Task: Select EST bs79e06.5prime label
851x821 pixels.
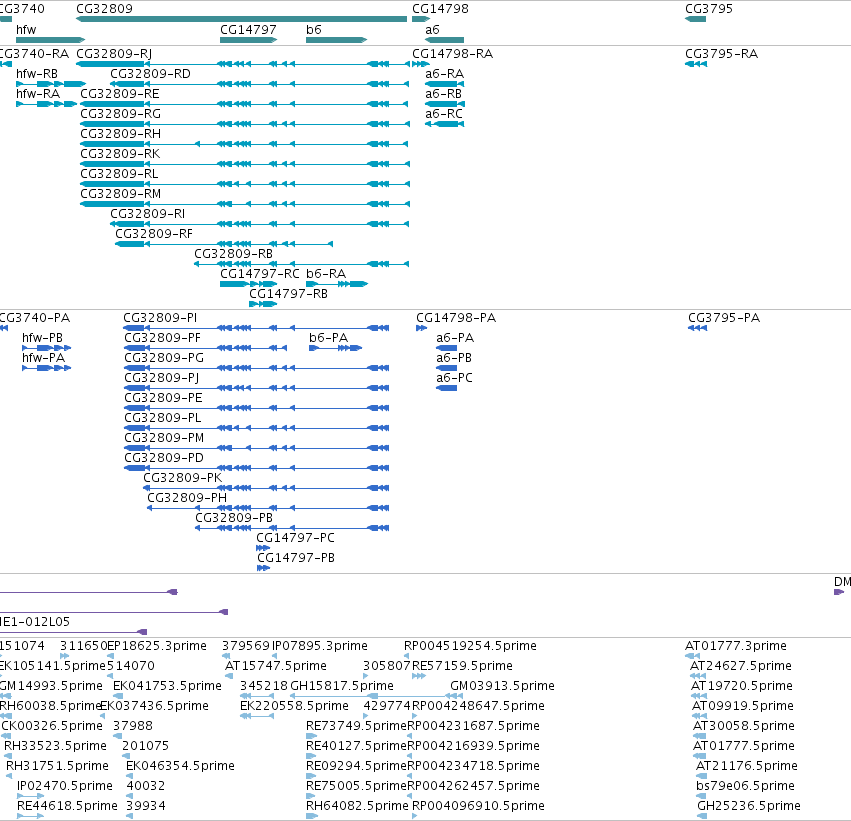Action: coord(745,786)
